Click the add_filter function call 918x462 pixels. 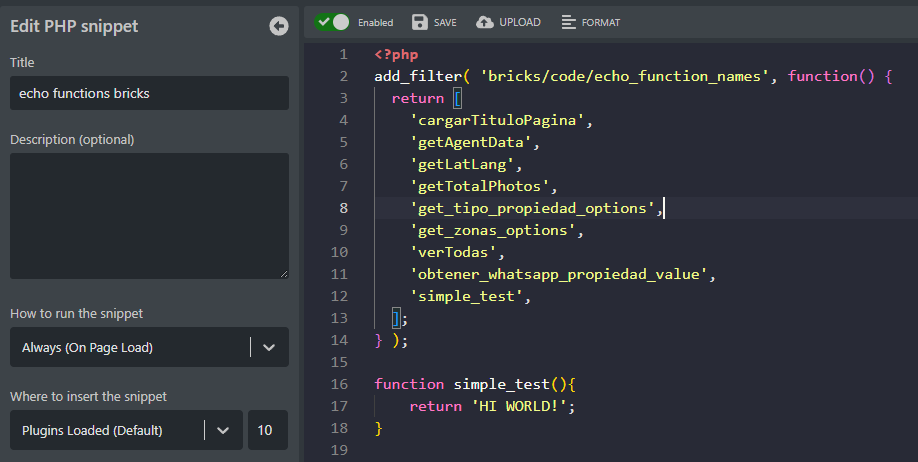coord(418,76)
